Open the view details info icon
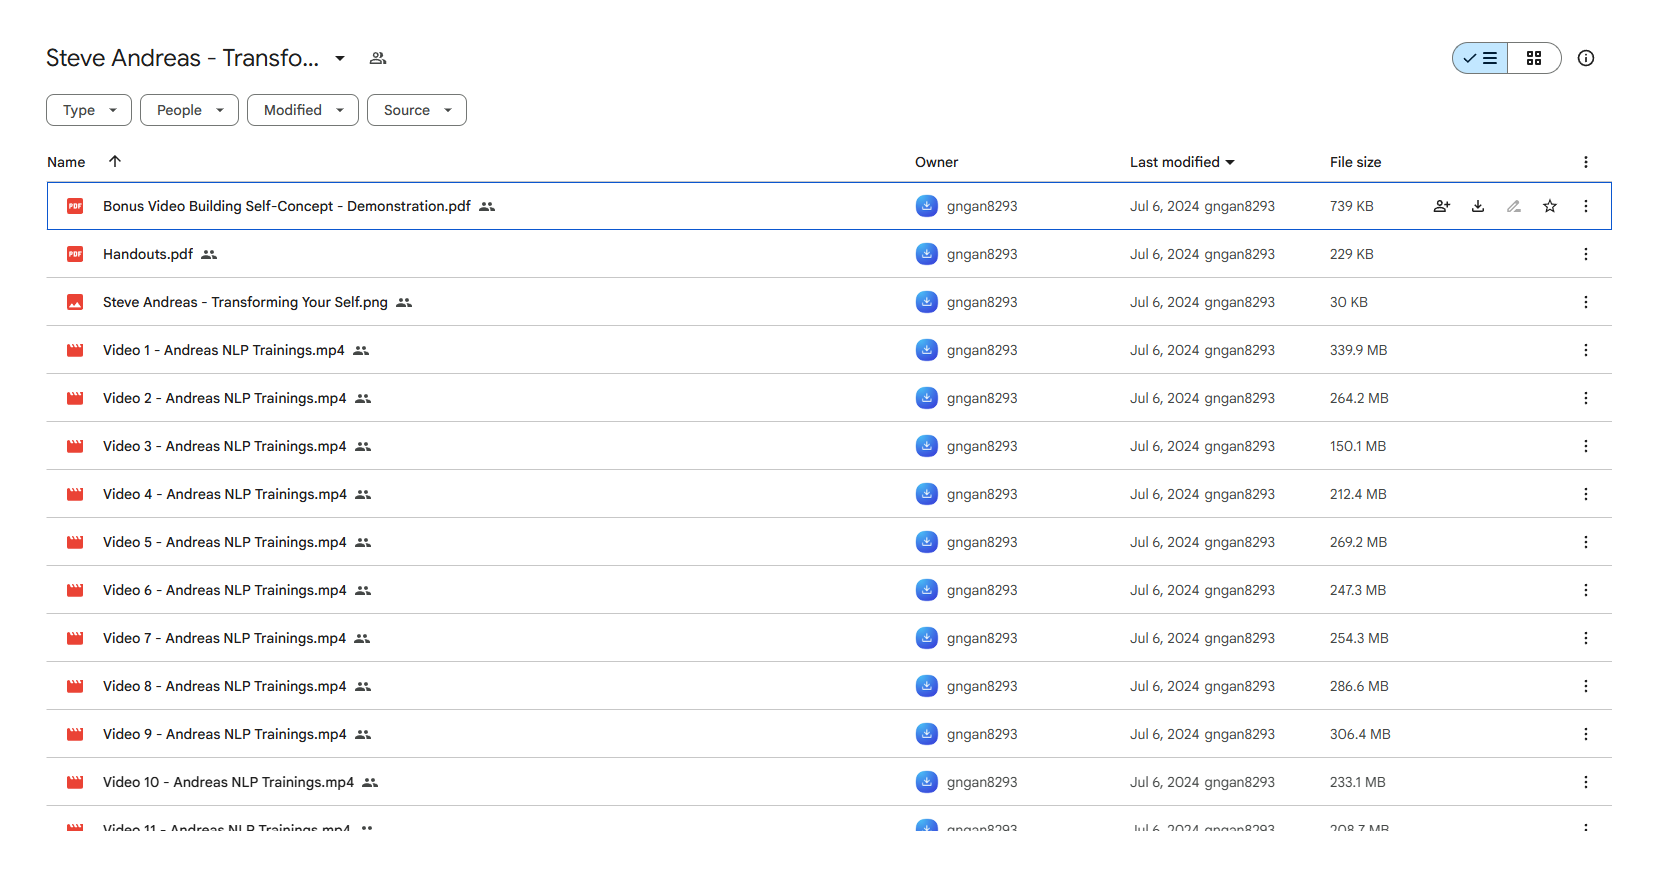The image size is (1656, 880). [1586, 58]
